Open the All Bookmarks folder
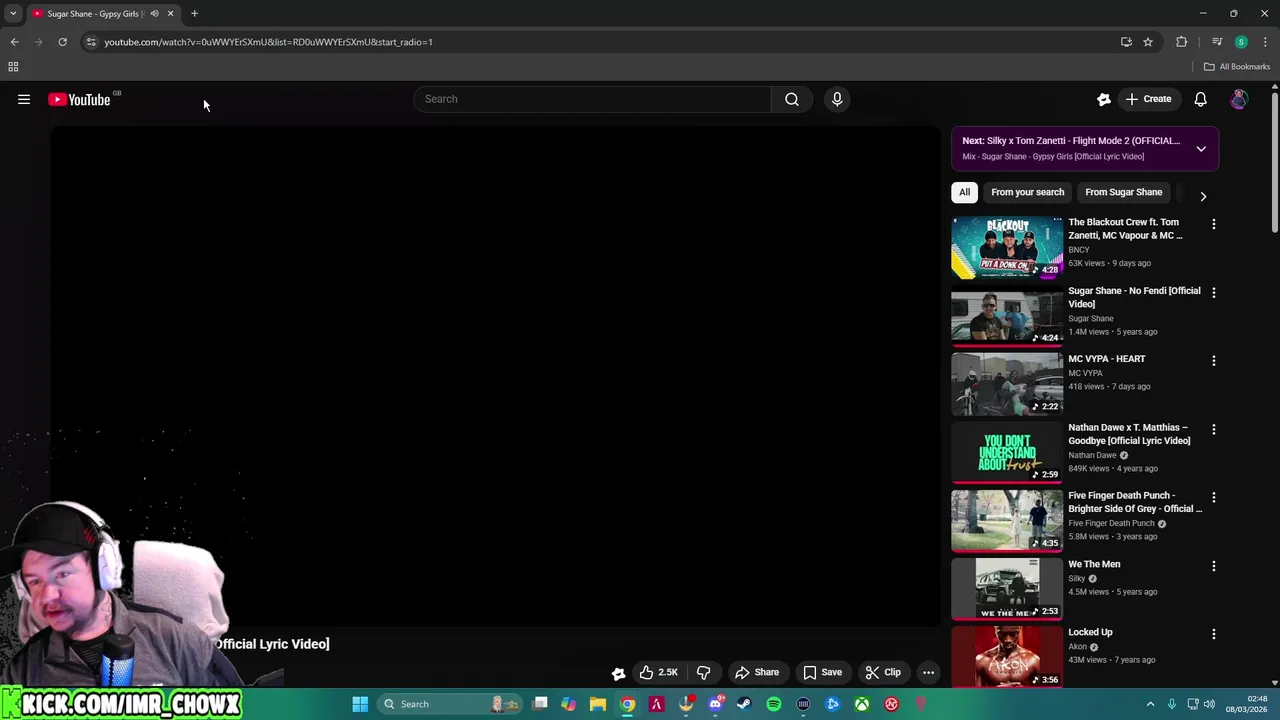This screenshot has height=720, width=1280. (1237, 67)
